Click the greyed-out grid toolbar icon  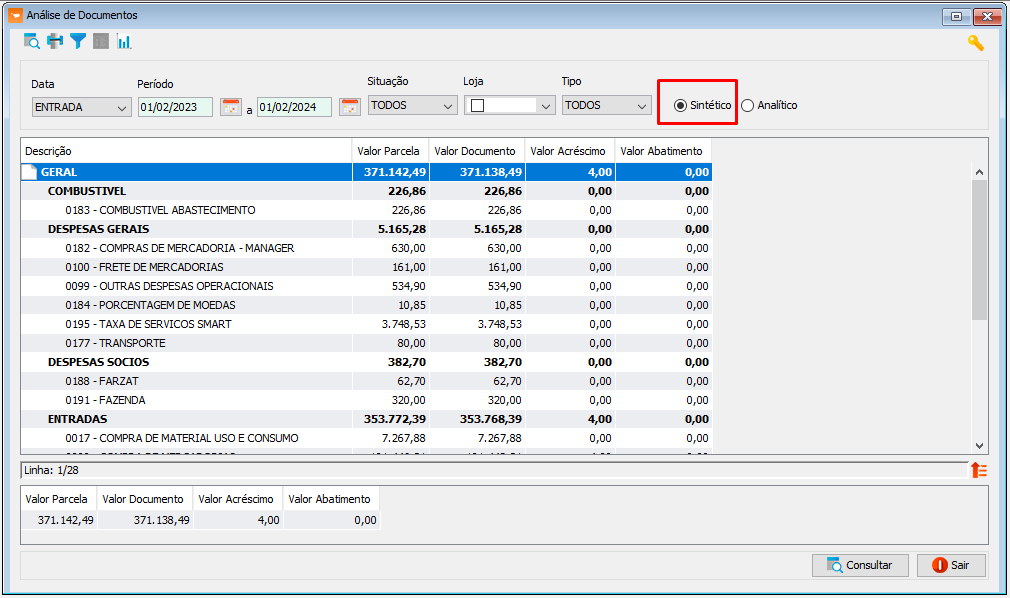click(x=100, y=41)
